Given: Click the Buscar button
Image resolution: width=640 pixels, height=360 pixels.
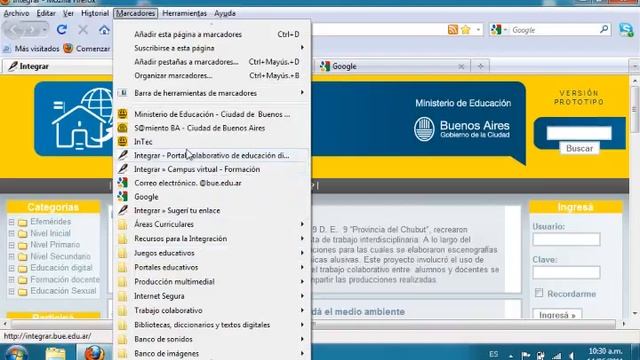Looking at the screenshot, I should 579,149.
